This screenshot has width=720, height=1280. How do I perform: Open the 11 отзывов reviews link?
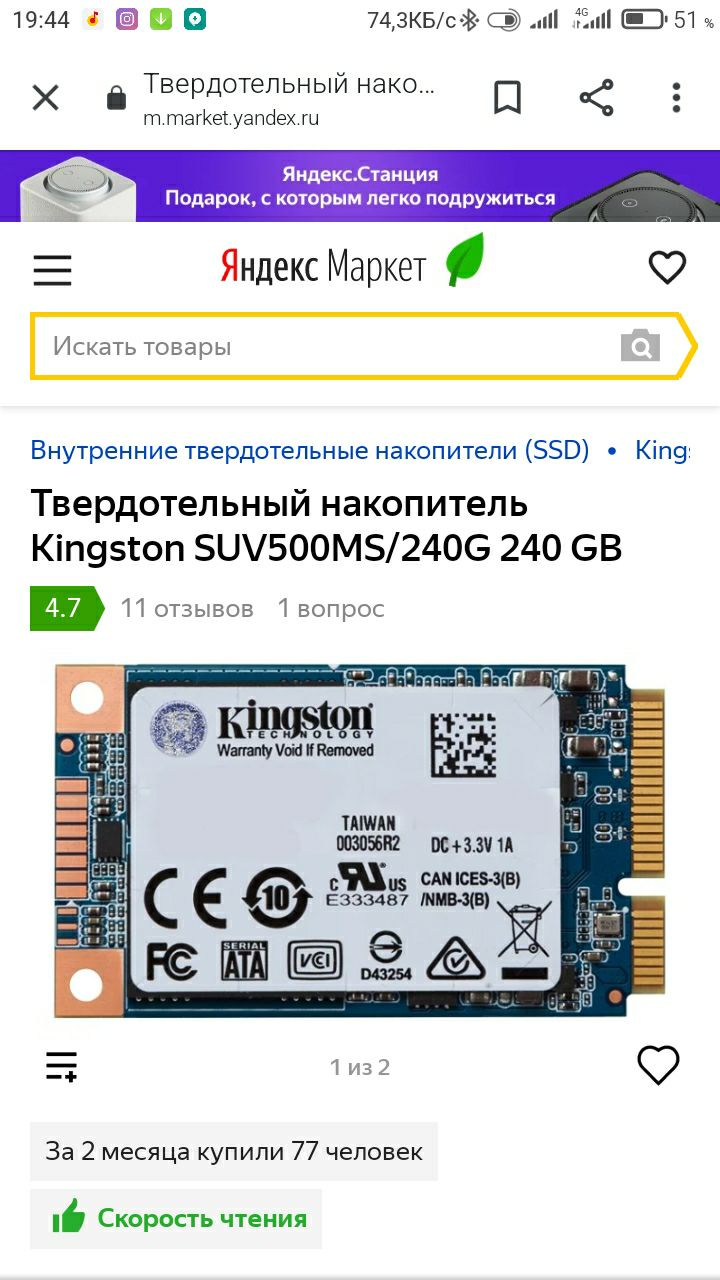[187, 608]
